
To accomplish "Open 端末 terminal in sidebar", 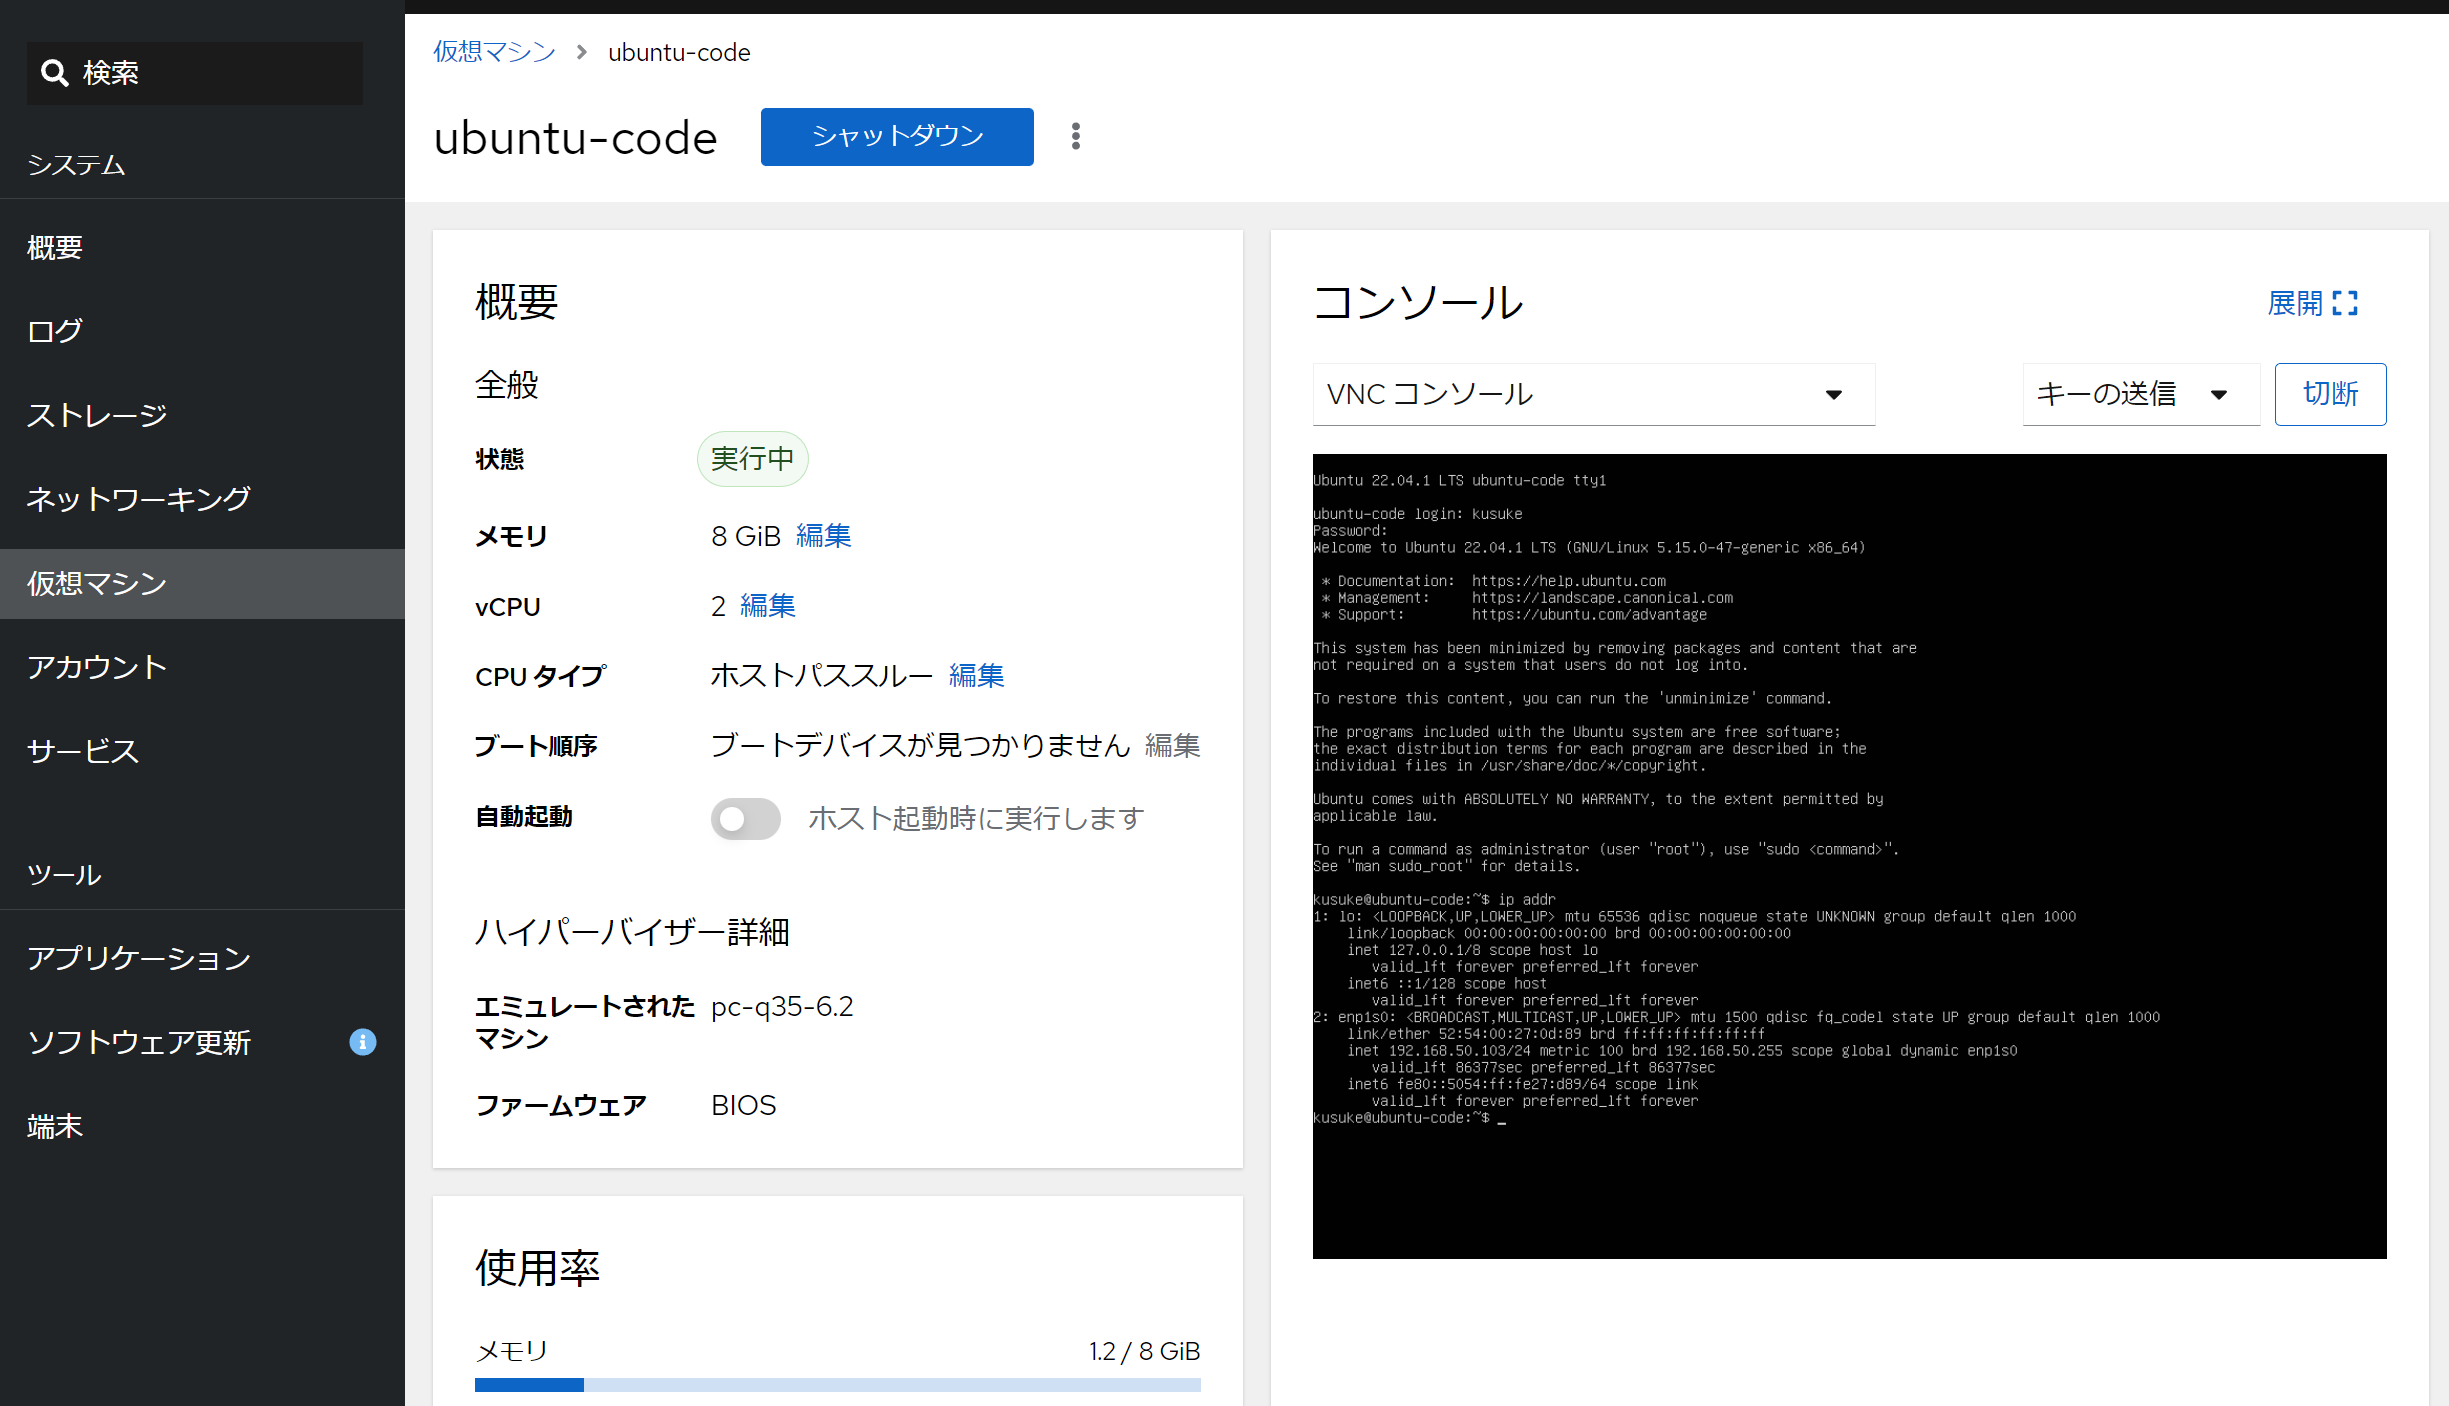I will click(55, 1126).
